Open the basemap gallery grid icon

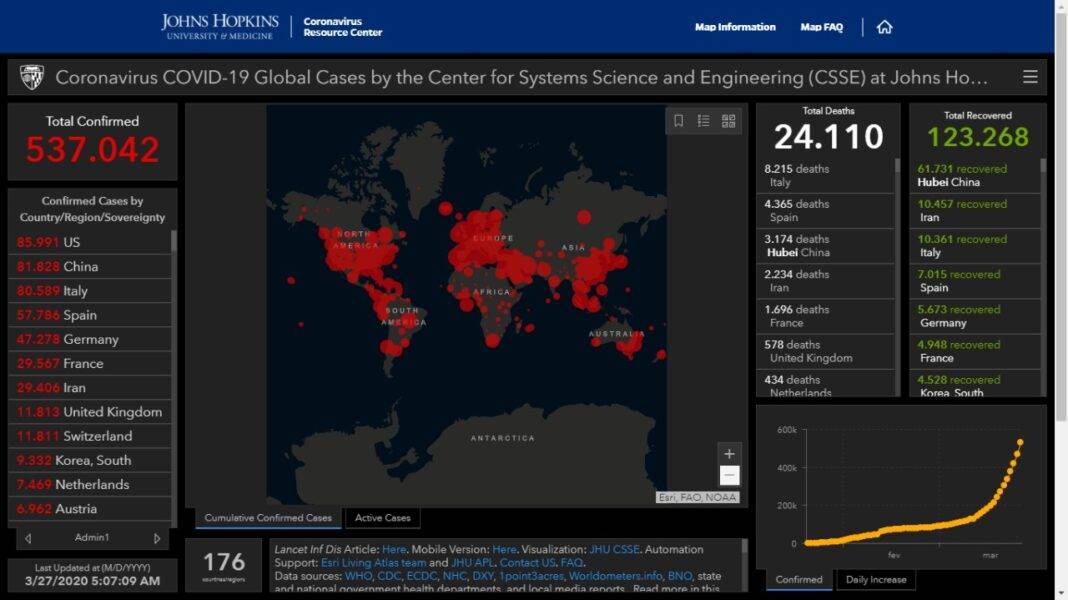pos(728,121)
